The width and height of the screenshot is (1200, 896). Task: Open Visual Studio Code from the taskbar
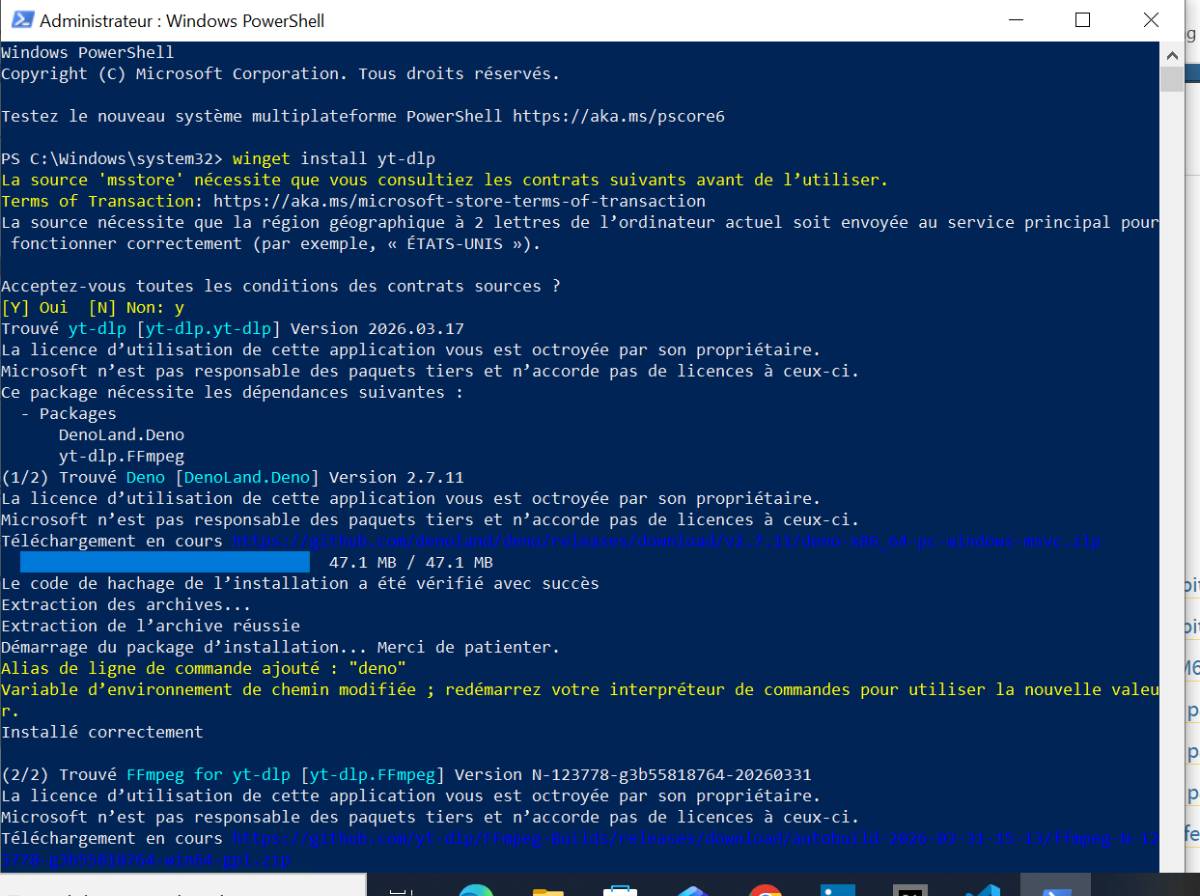pos(981,888)
